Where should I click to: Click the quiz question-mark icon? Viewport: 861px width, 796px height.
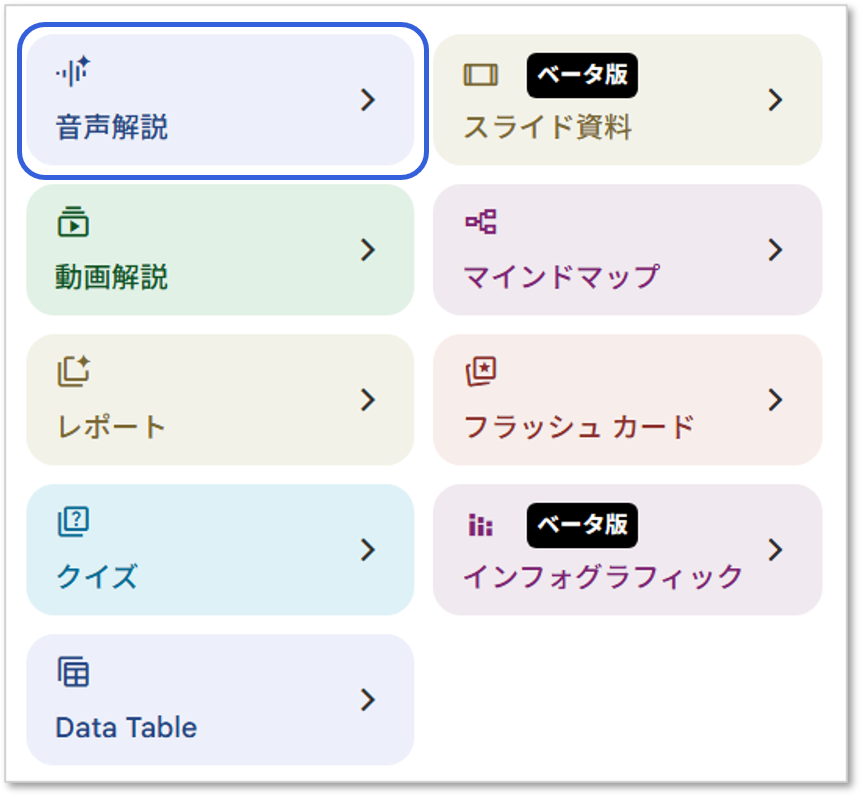pyautogui.click(x=73, y=522)
